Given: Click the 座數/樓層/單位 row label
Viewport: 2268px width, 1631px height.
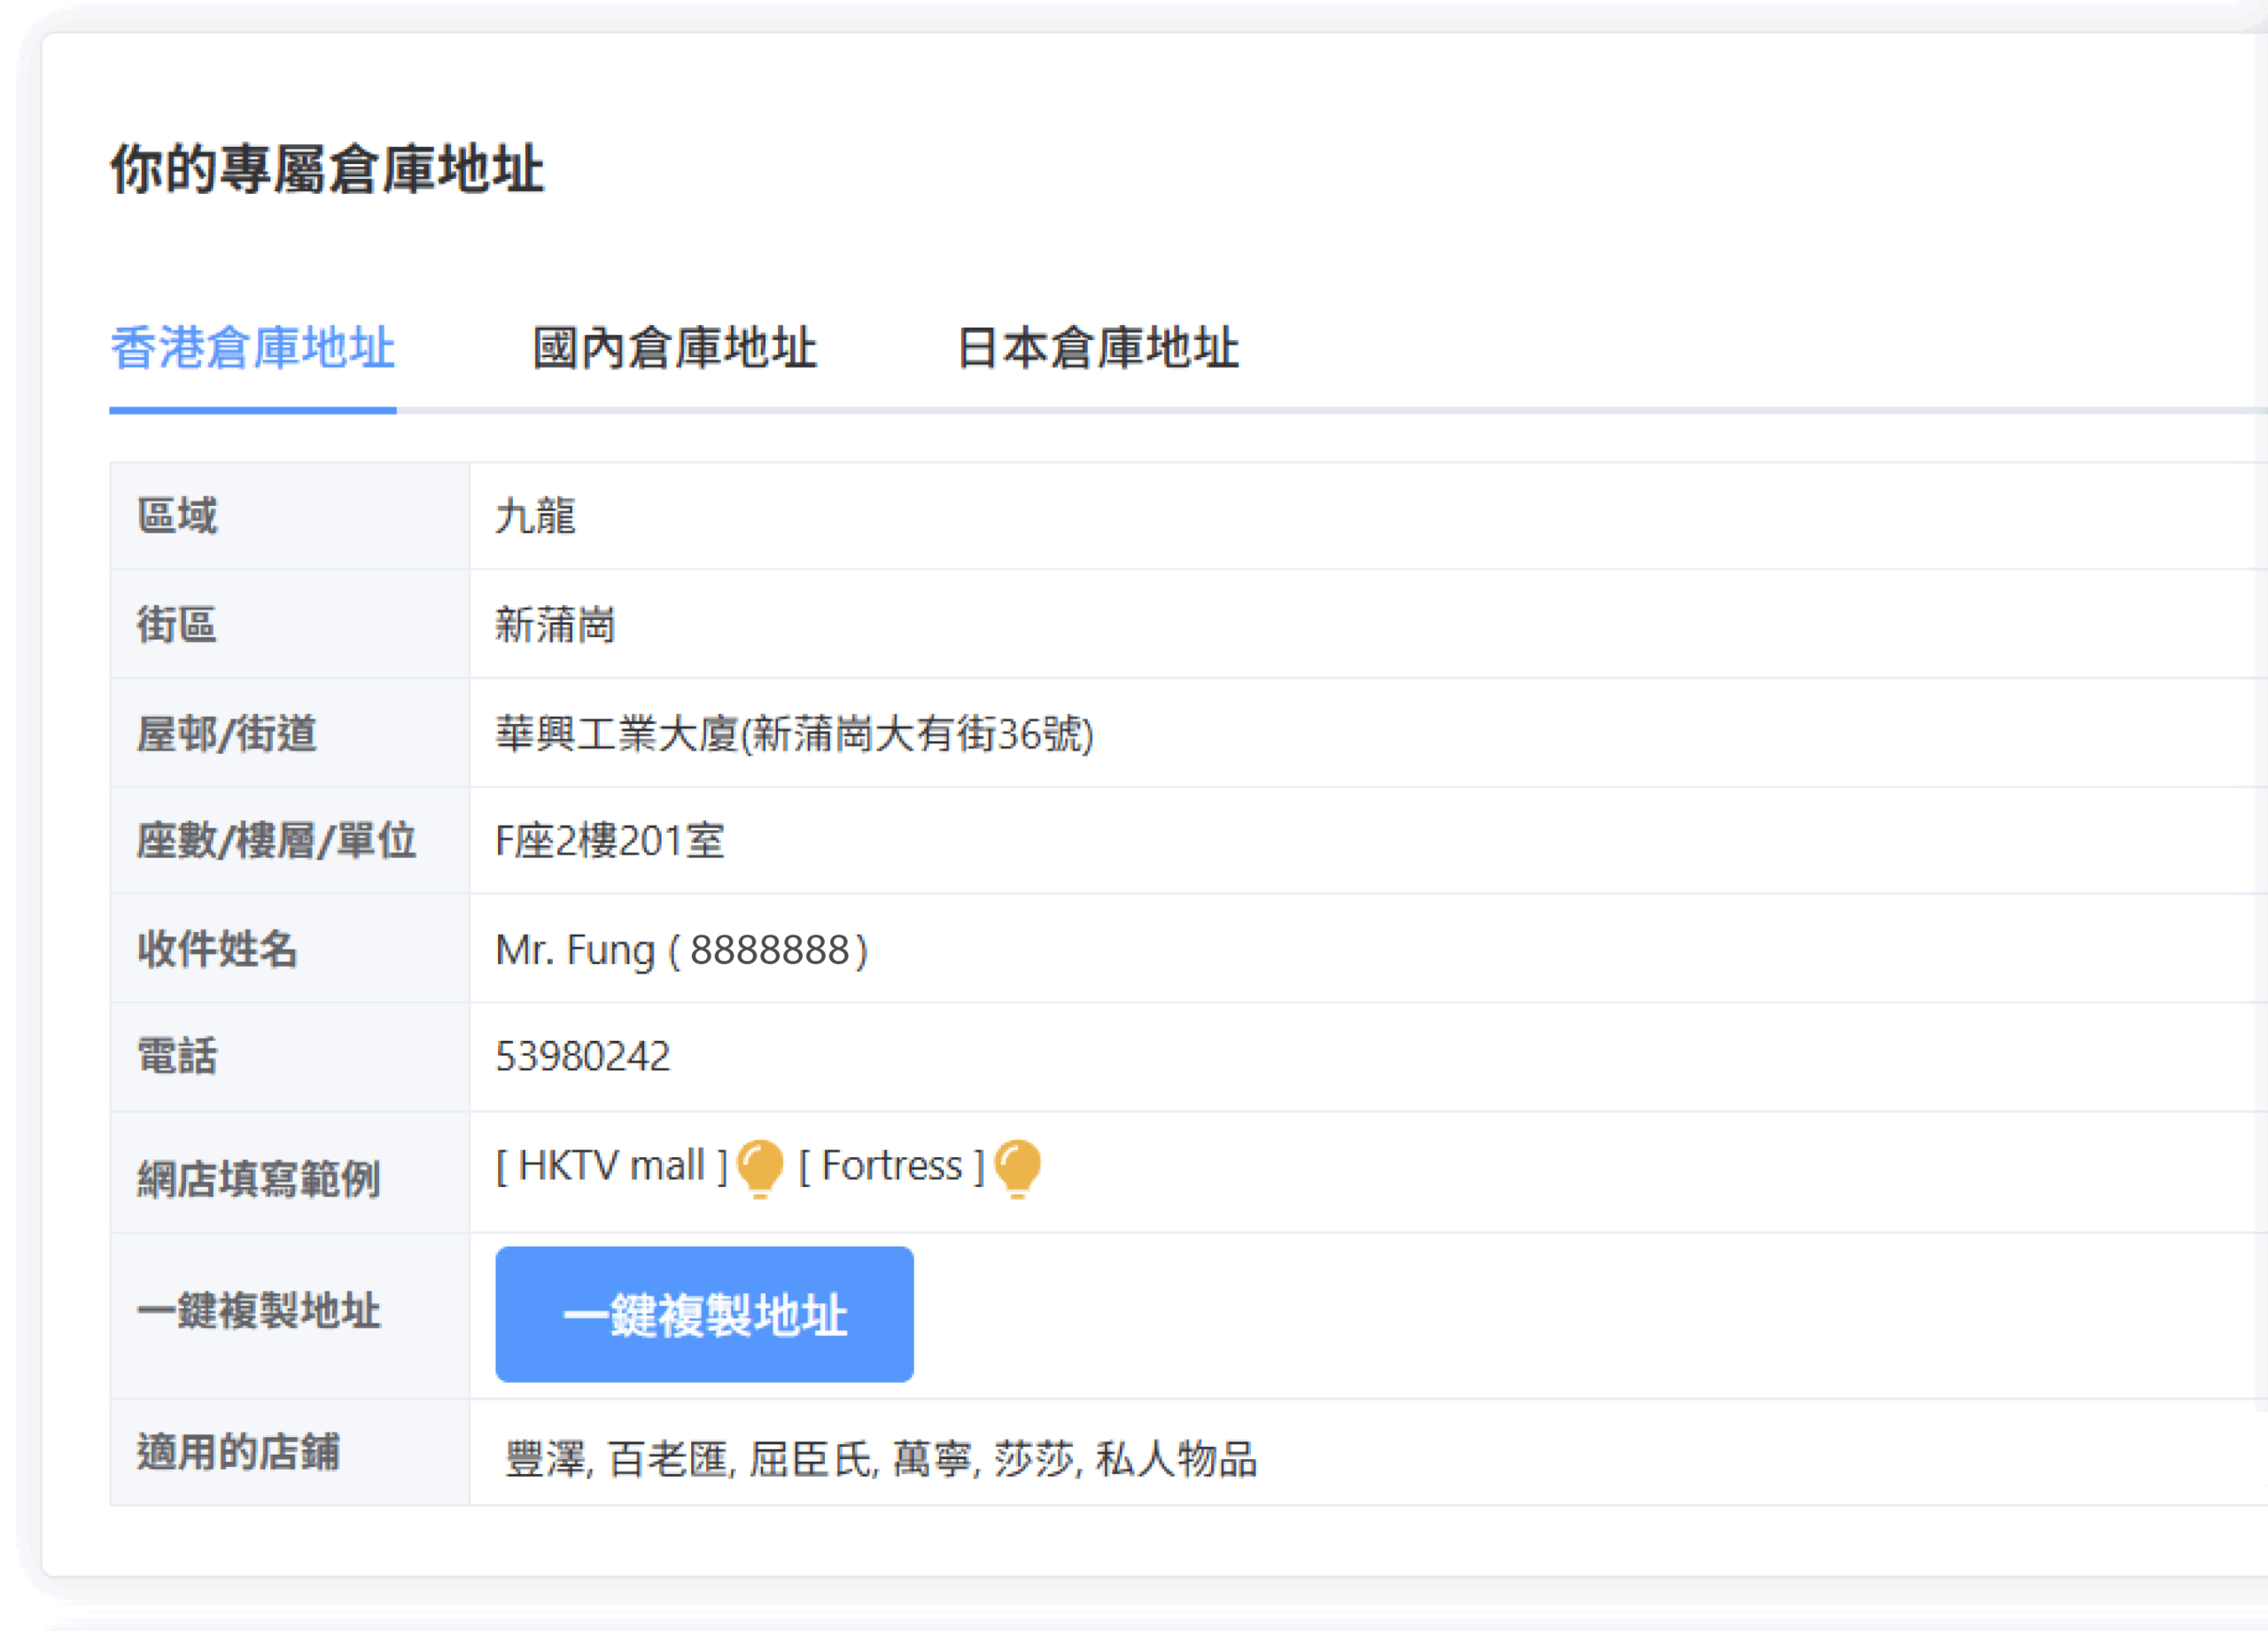Looking at the screenshot, I should [x=276, y=840].
